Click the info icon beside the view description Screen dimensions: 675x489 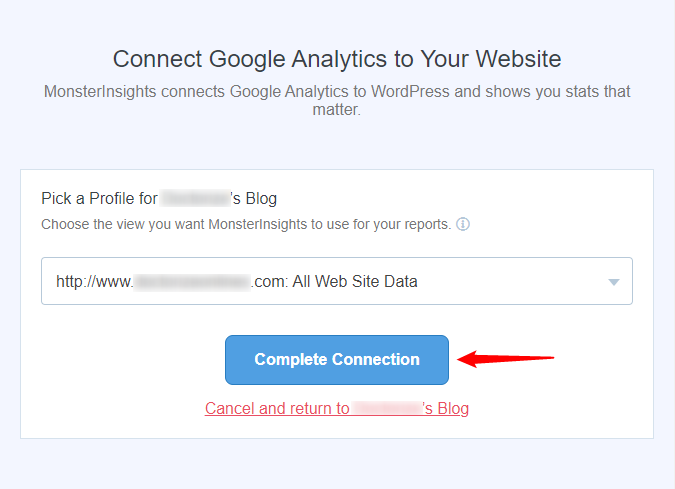click(464, 224)
